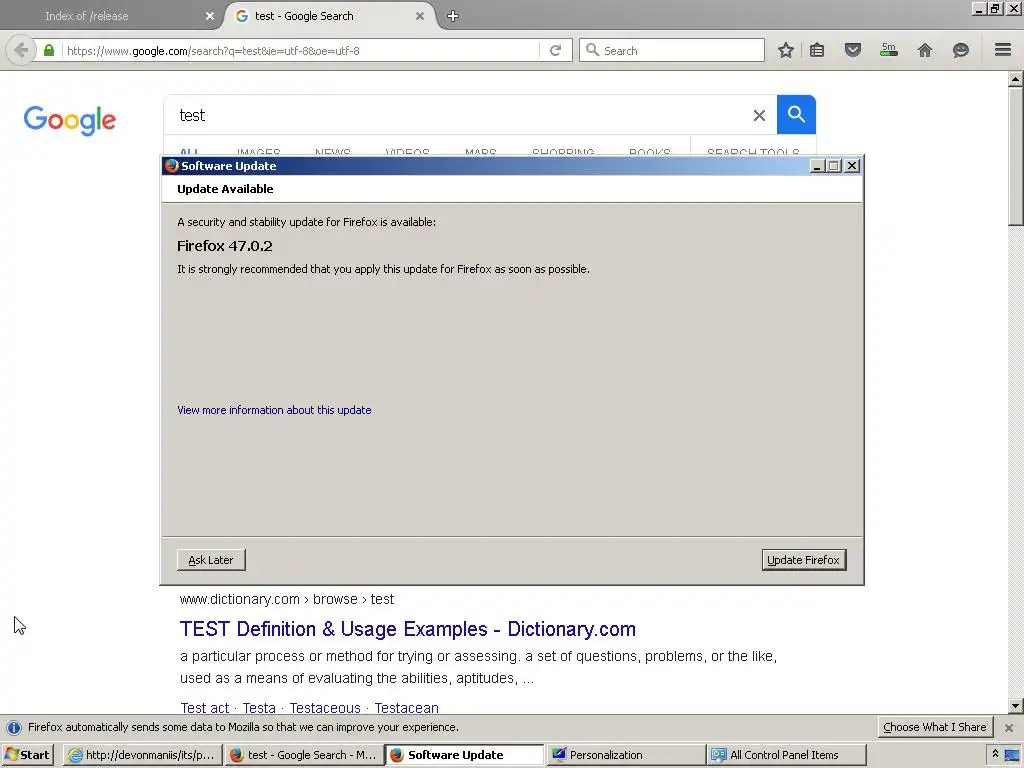1024x768 pixels.
Task: Minimize the Software Update dialog
Action: (816, 166)
